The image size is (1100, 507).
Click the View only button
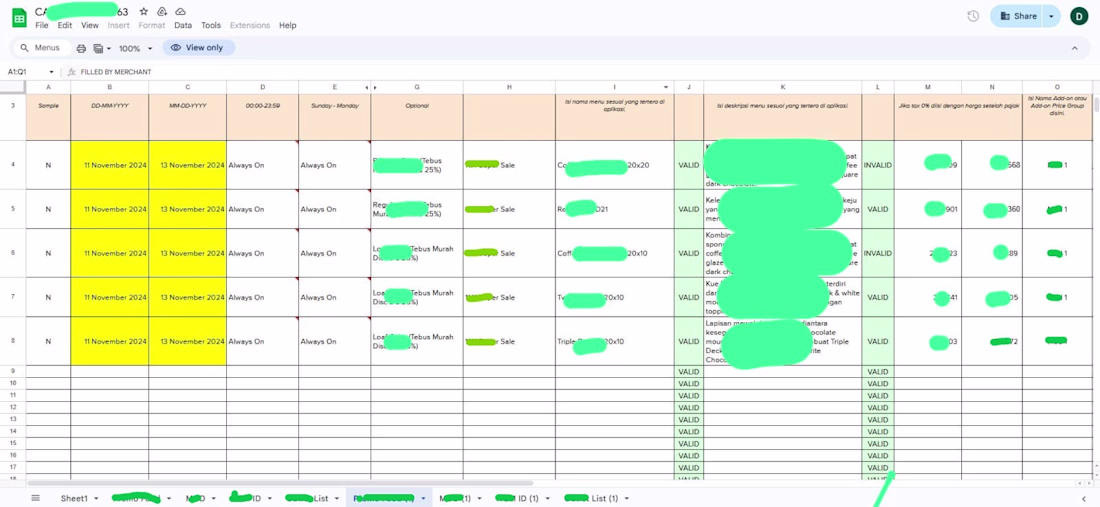coord(199,48)
